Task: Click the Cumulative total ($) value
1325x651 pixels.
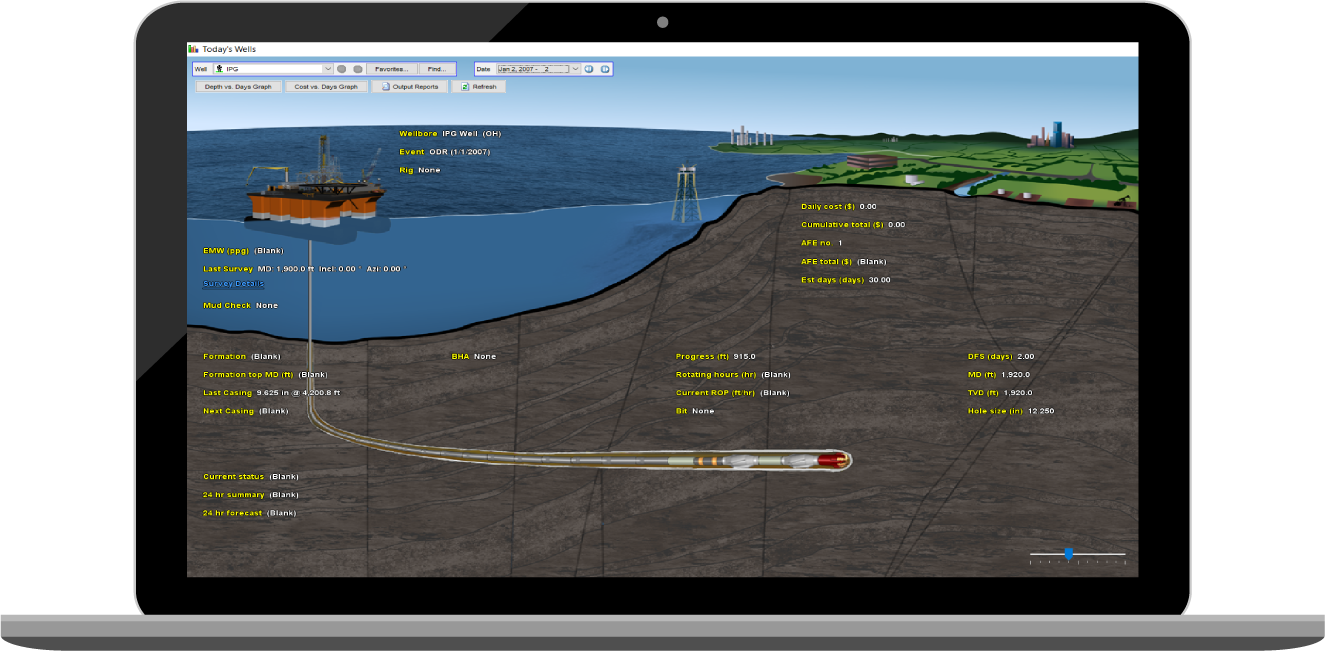Action: (x=896, y=225)
